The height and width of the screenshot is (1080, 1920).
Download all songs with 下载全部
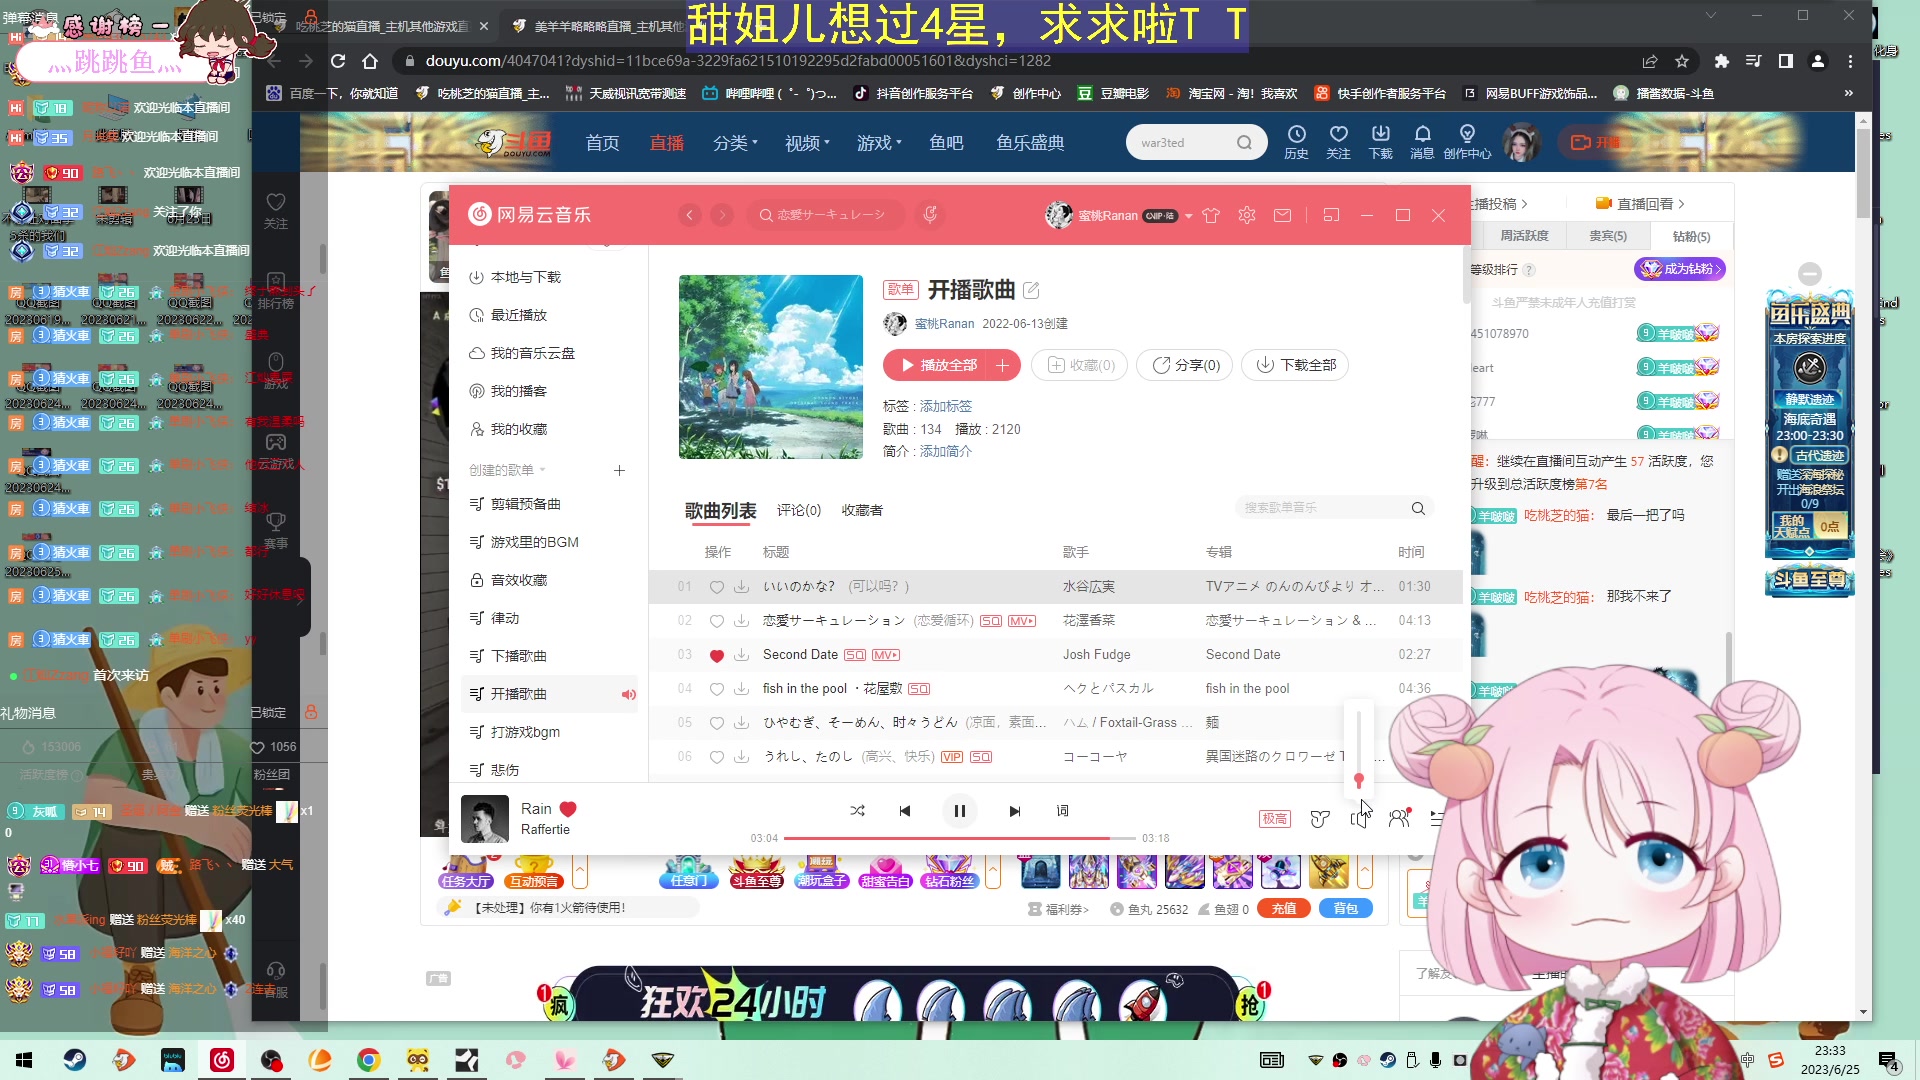[1295, 365]
